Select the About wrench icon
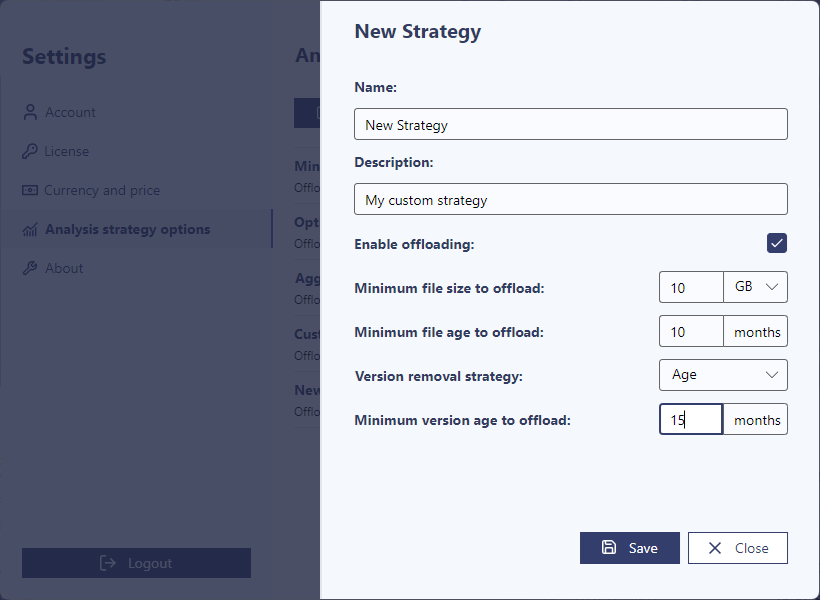Viewport: 820px width, 601px height. (30, 268)
